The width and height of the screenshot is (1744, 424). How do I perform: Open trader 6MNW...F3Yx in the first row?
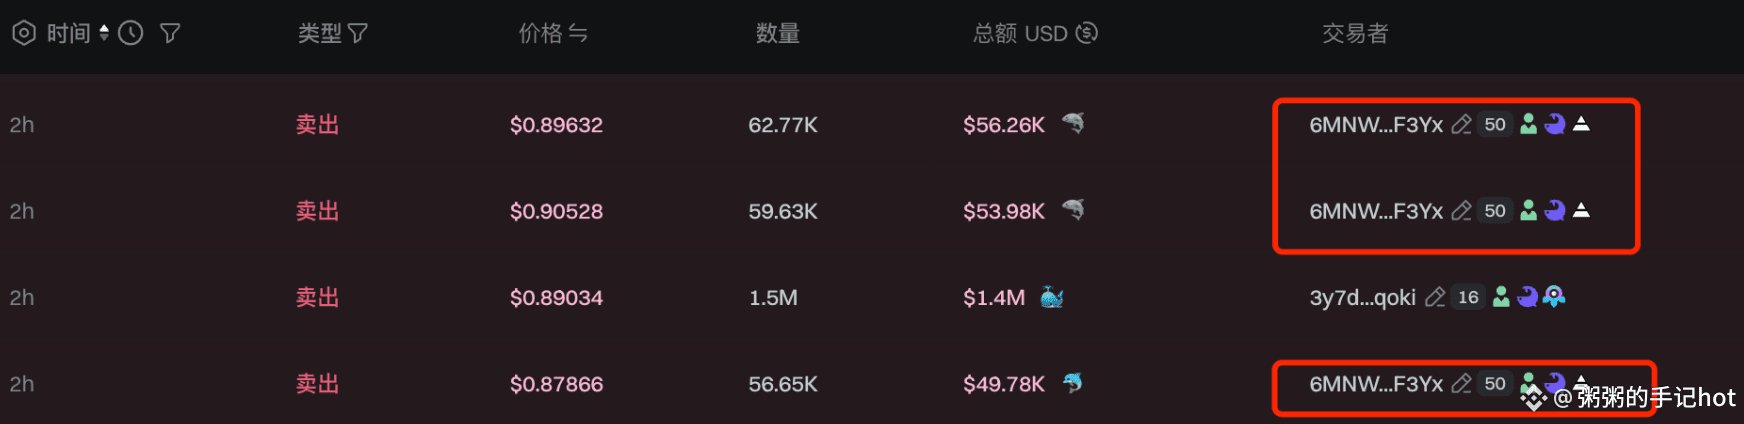tap(1376, 125)
